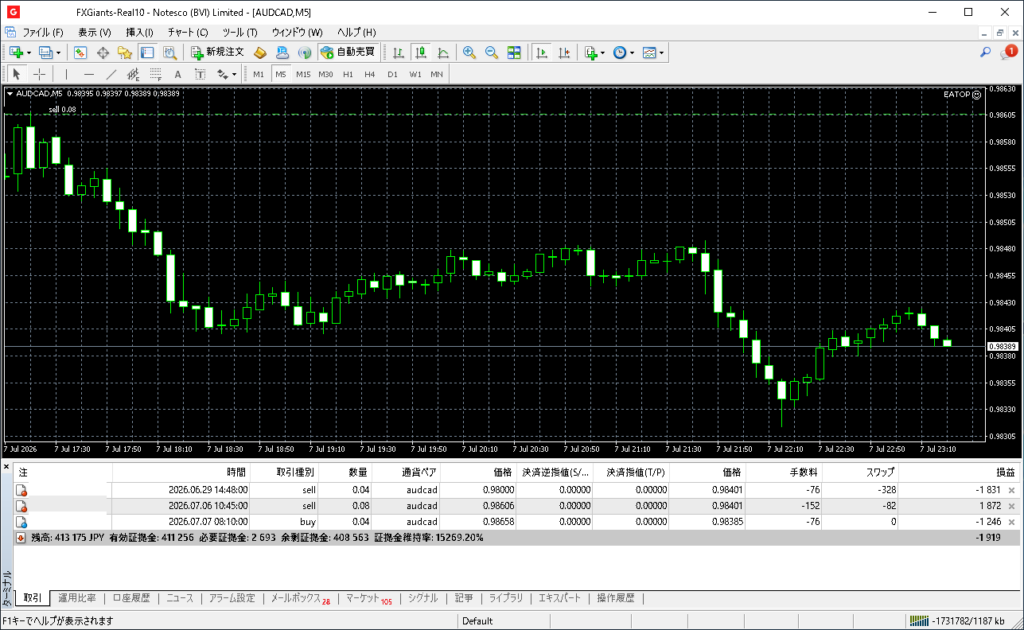This screenshot has height=630, width=1024.
Task: Click the zoom in magnifier icon
Action: [x=469, y=53]
